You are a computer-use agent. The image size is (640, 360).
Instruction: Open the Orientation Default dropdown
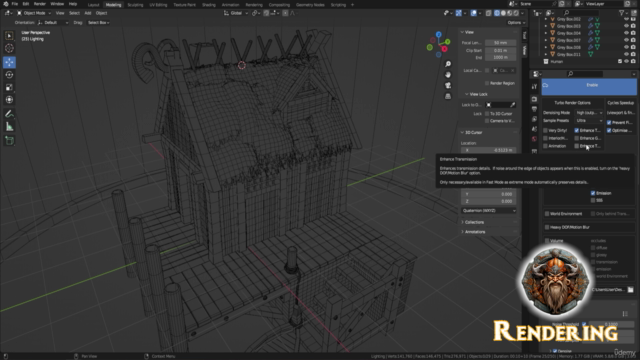pyautogui.click(x=53, y=22)
